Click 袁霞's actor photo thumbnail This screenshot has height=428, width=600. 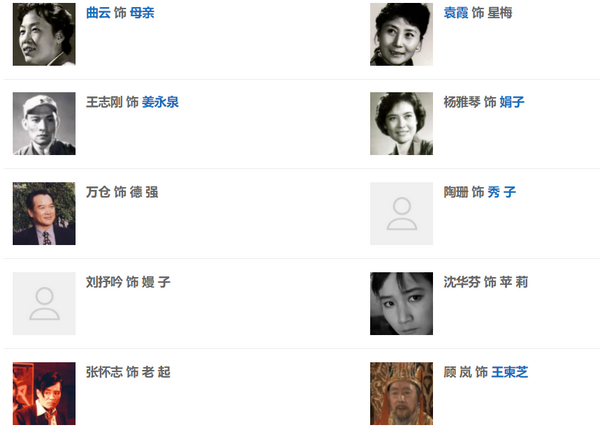[x=401, y=34]
